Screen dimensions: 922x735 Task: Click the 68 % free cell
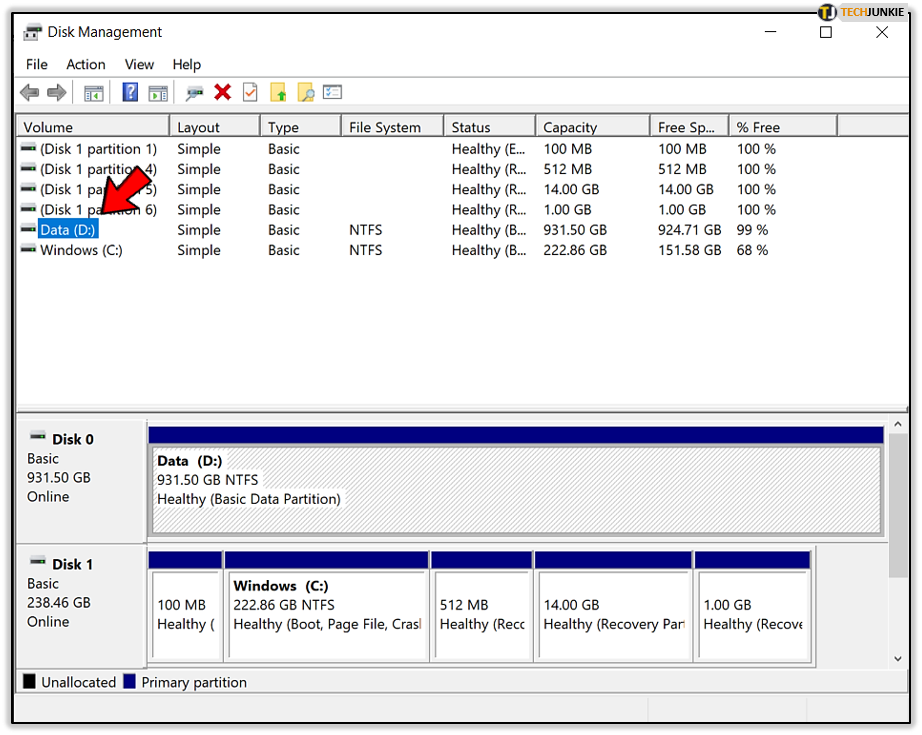752,250
